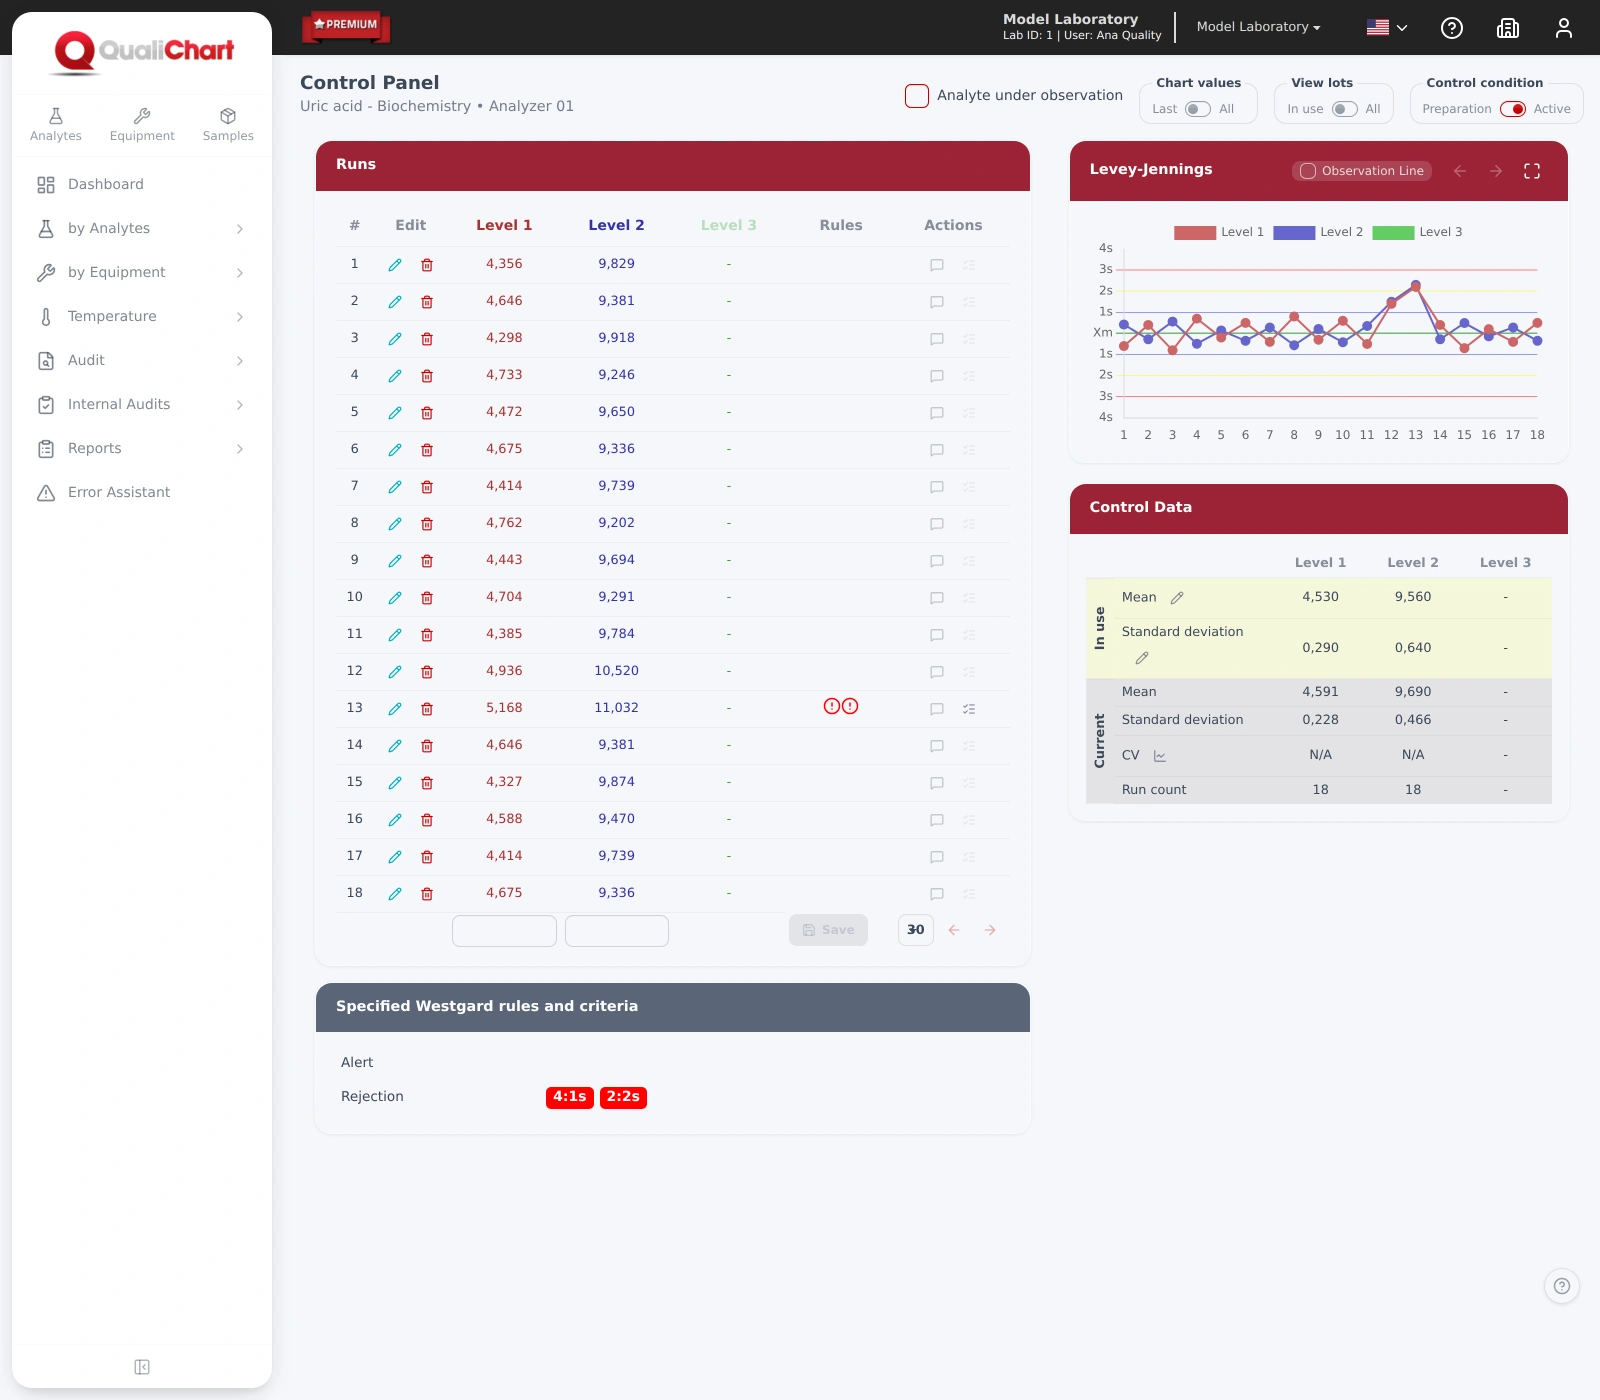1600x1400 pixels.
Task: Open the help icon in top bar
Action: [1452, 28]
